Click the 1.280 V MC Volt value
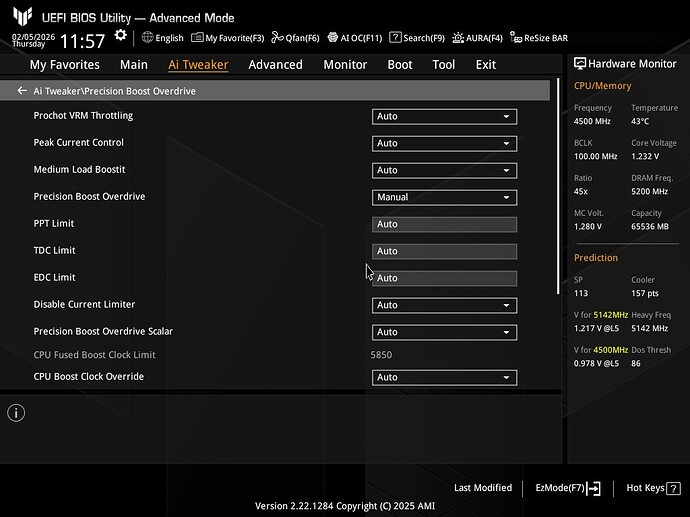This screenshot has height=517, width=690. coord(587,227)
